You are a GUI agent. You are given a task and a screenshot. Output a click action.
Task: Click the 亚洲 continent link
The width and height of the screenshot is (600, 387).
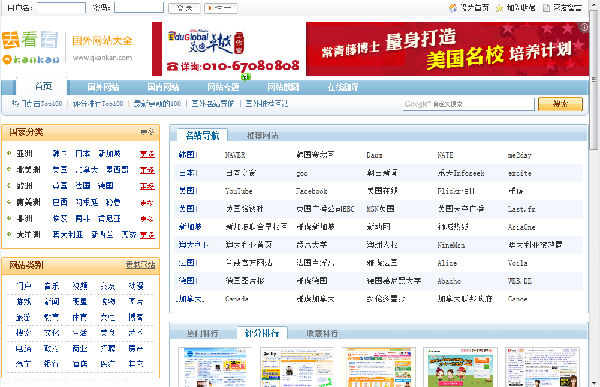coord(24,153)
